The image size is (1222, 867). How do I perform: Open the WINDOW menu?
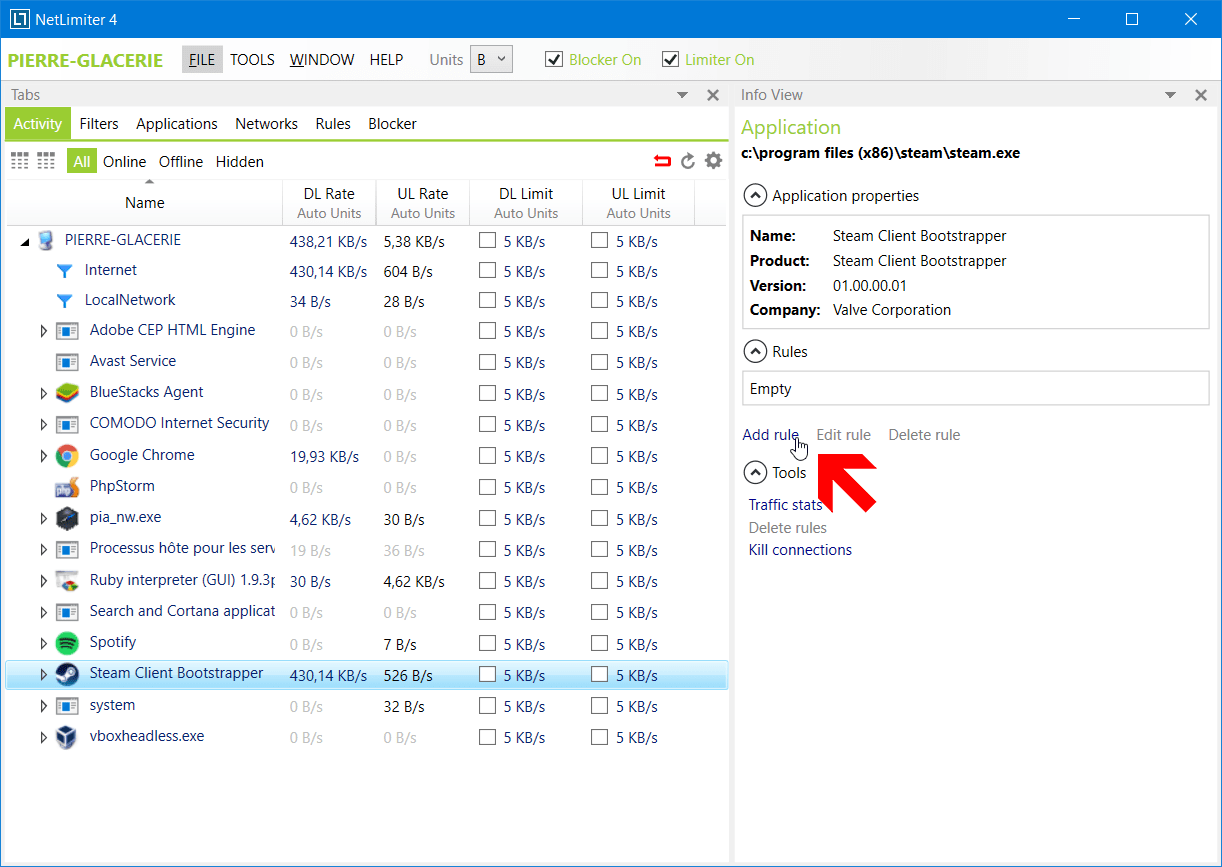point(322,60)
